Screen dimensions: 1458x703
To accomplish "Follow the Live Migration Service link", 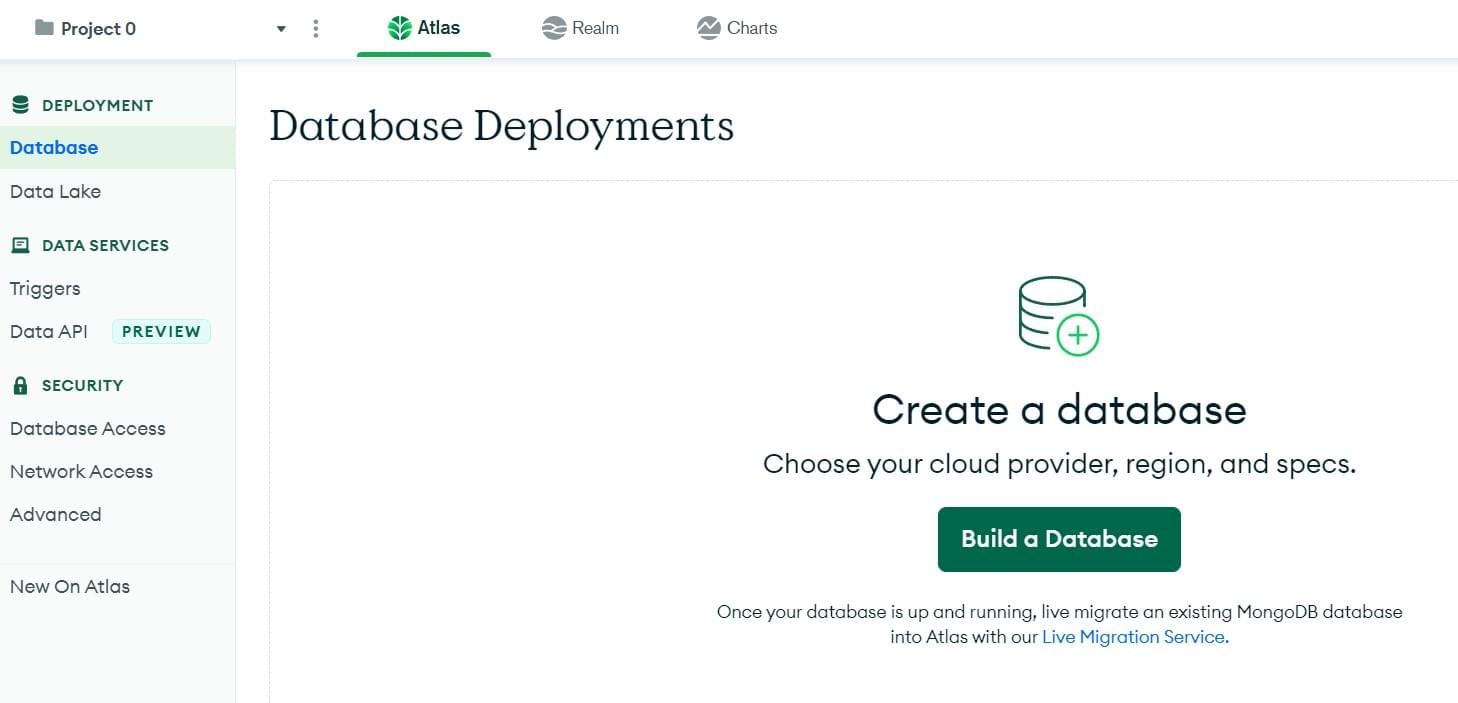I will 1133,637.
